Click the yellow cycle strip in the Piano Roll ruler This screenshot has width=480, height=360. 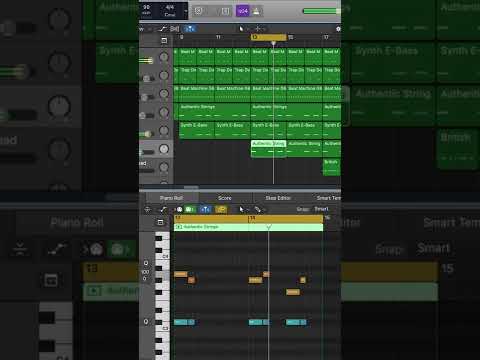pyautogui.click(x=248, y=219)
